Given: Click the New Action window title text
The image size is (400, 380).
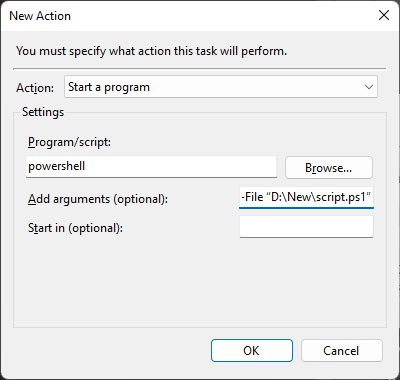Looking at the screenshot, I should (40, 16).
